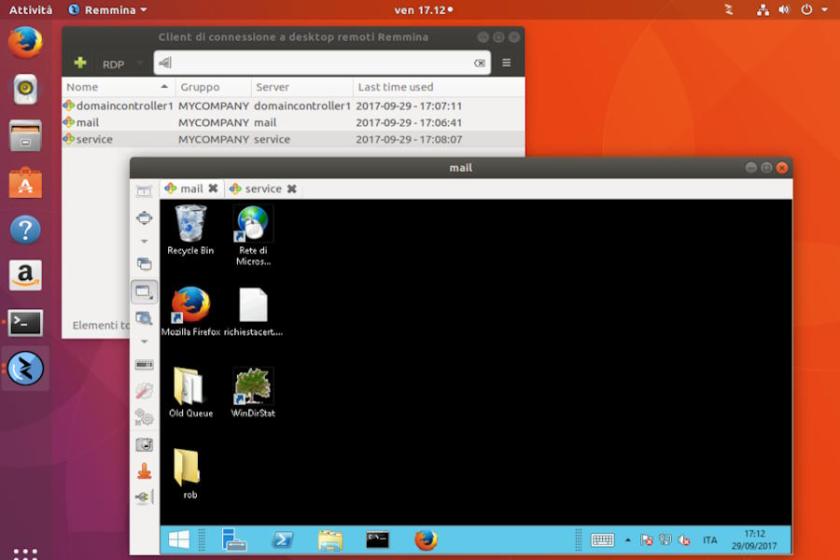Screen dimensions: 840x560
Task: Open Terminal from the Ubuntu dock
Action: point(25,323)
